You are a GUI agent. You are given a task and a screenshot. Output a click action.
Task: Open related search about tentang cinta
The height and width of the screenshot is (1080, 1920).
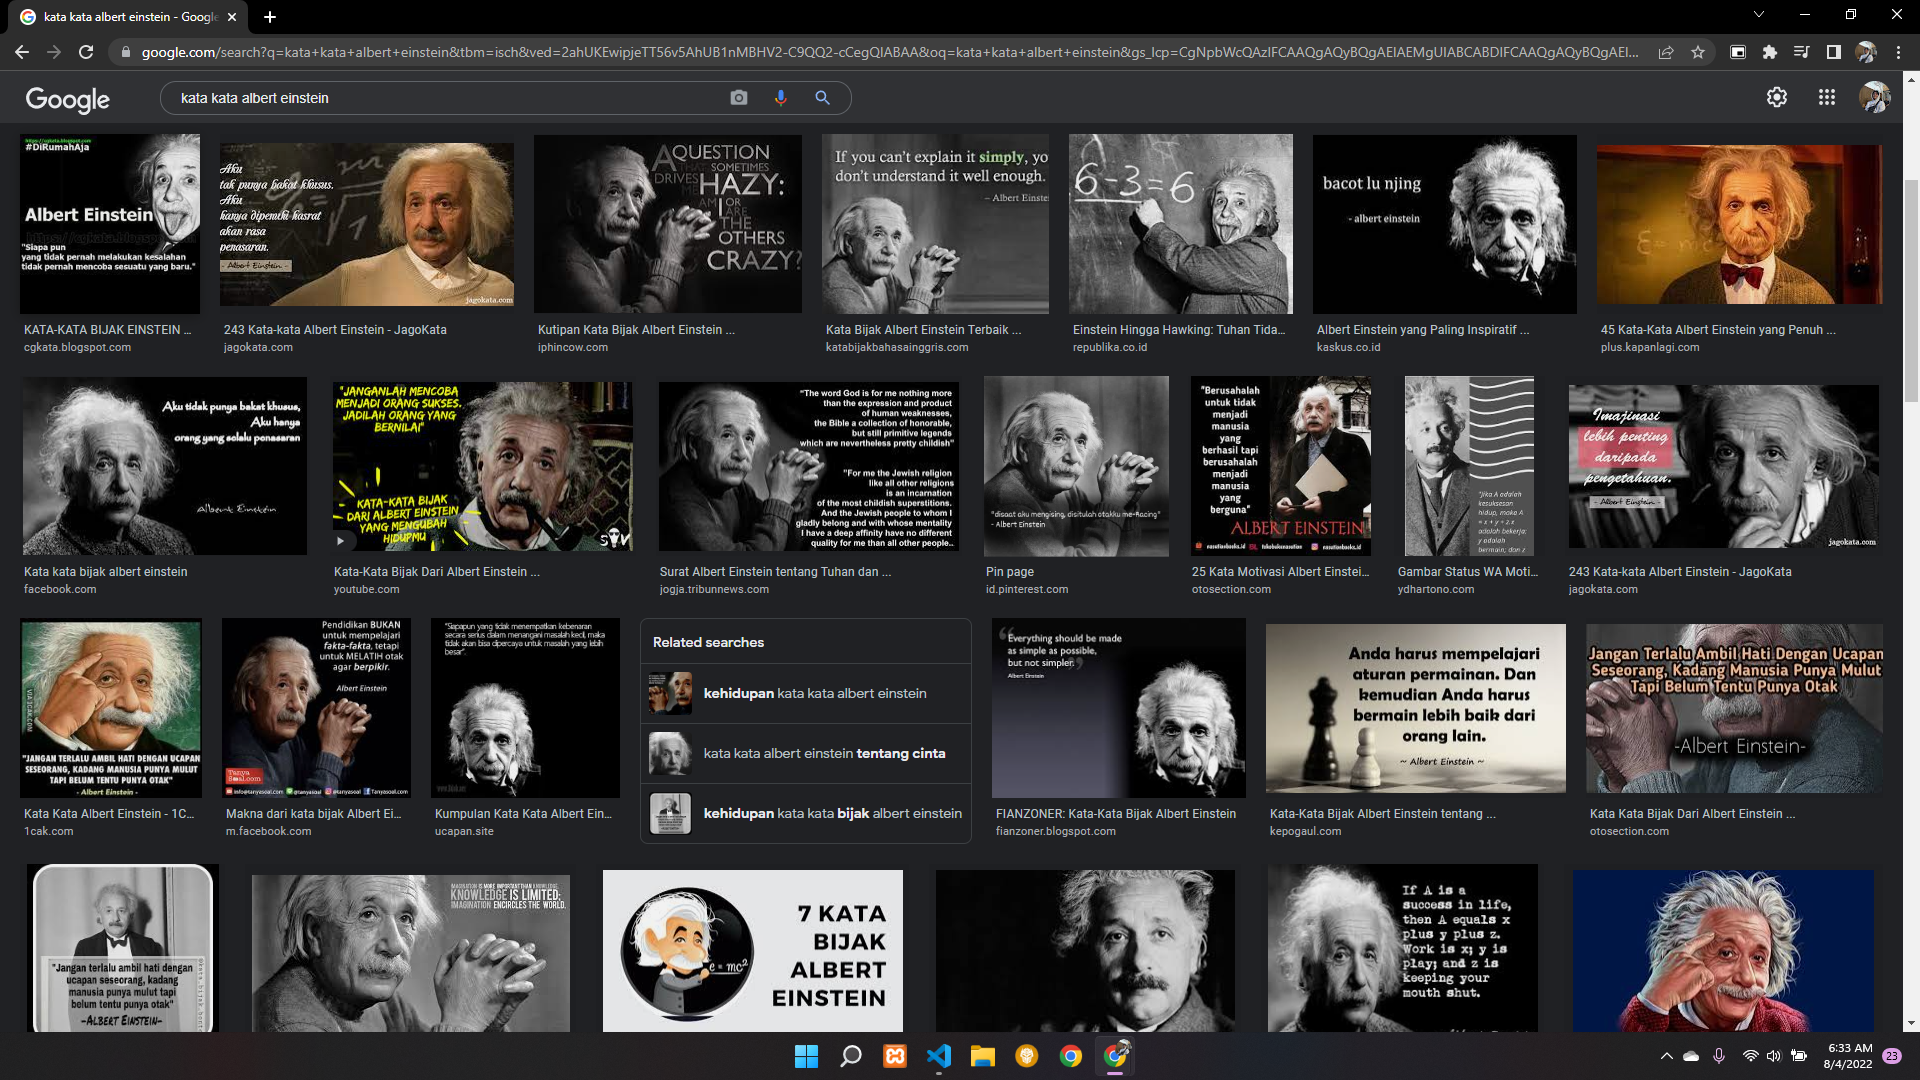[x=823, y=753]
